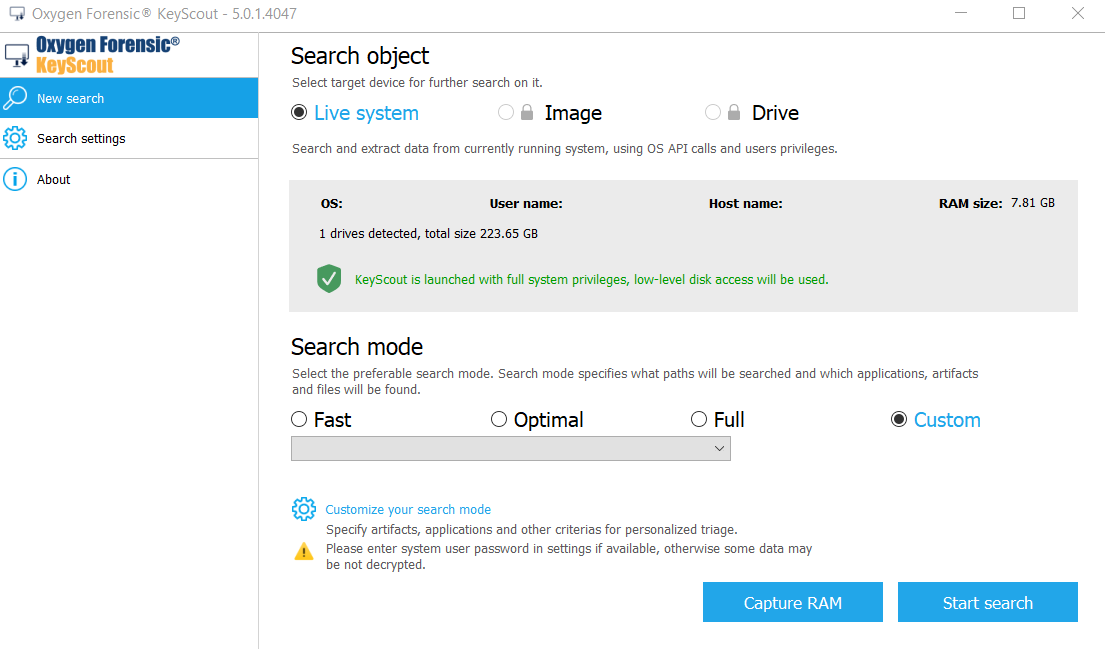This screenshot has height=649, width=1105.
Task: Click the app icon in the title bar
Action: click(x=17, y=13)
